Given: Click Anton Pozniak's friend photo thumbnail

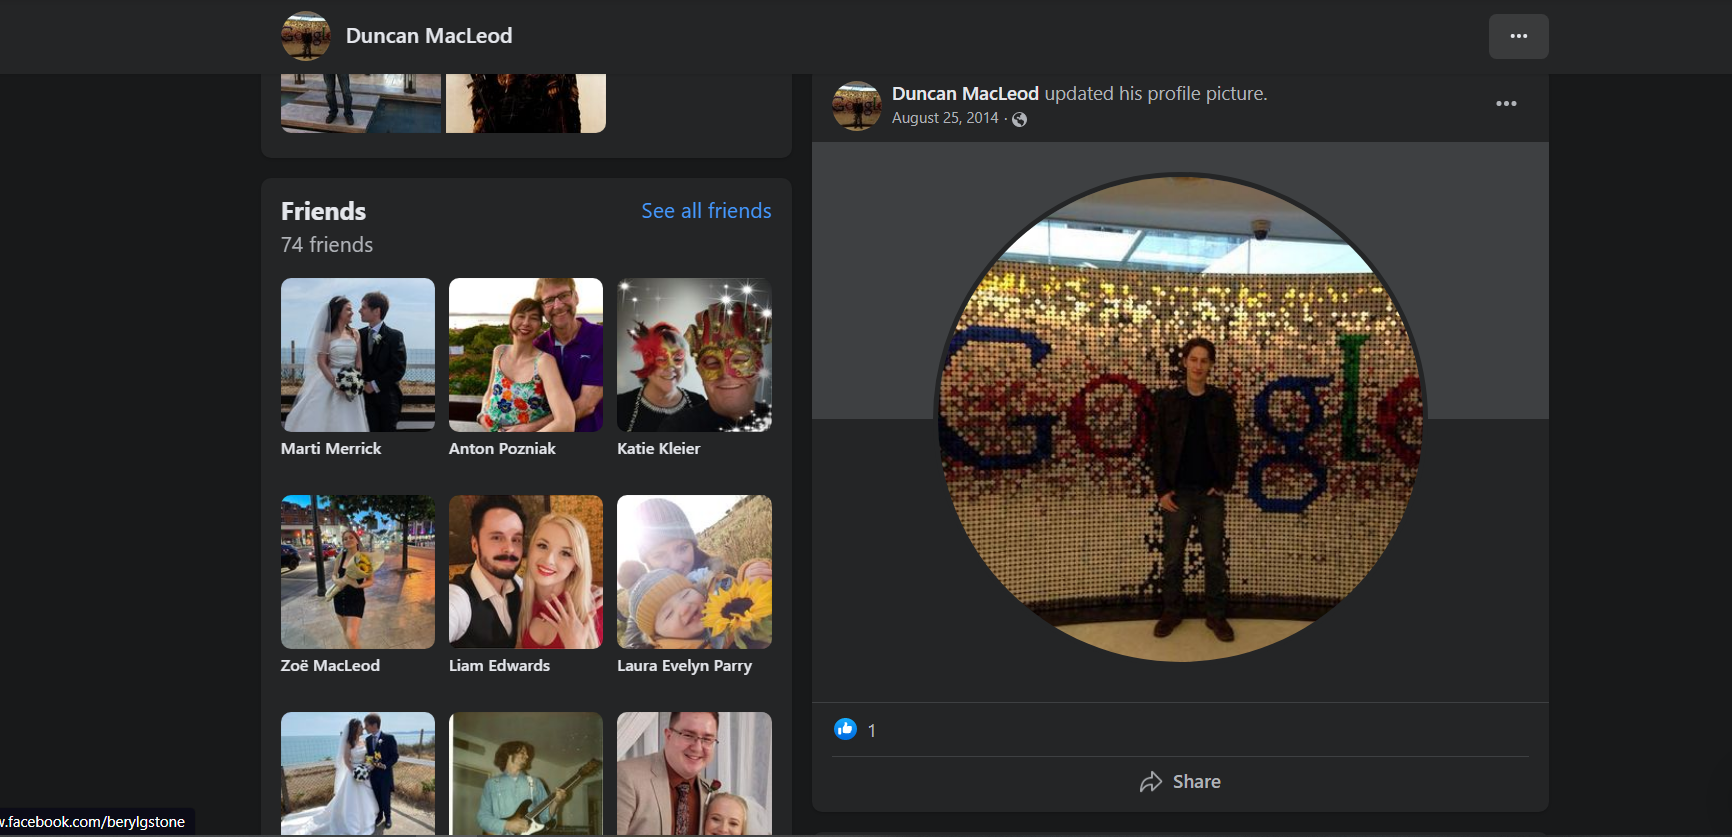Looking at the screenshot, I should 526,355.
